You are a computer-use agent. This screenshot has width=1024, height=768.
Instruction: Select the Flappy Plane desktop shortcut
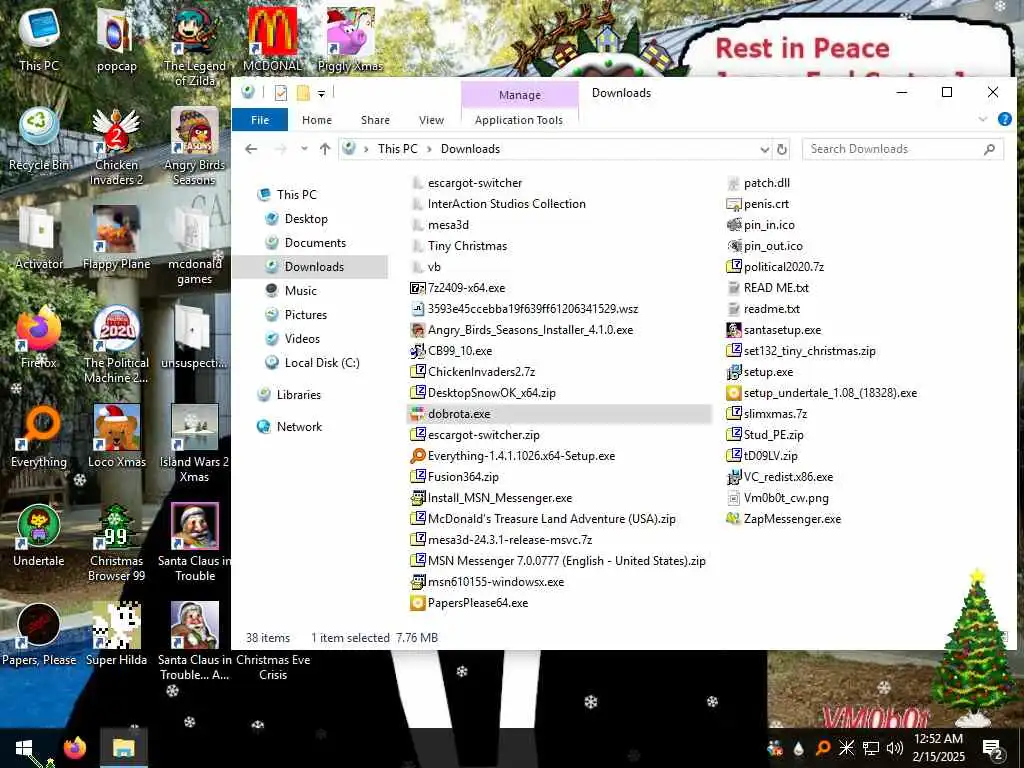pos(116,239)
